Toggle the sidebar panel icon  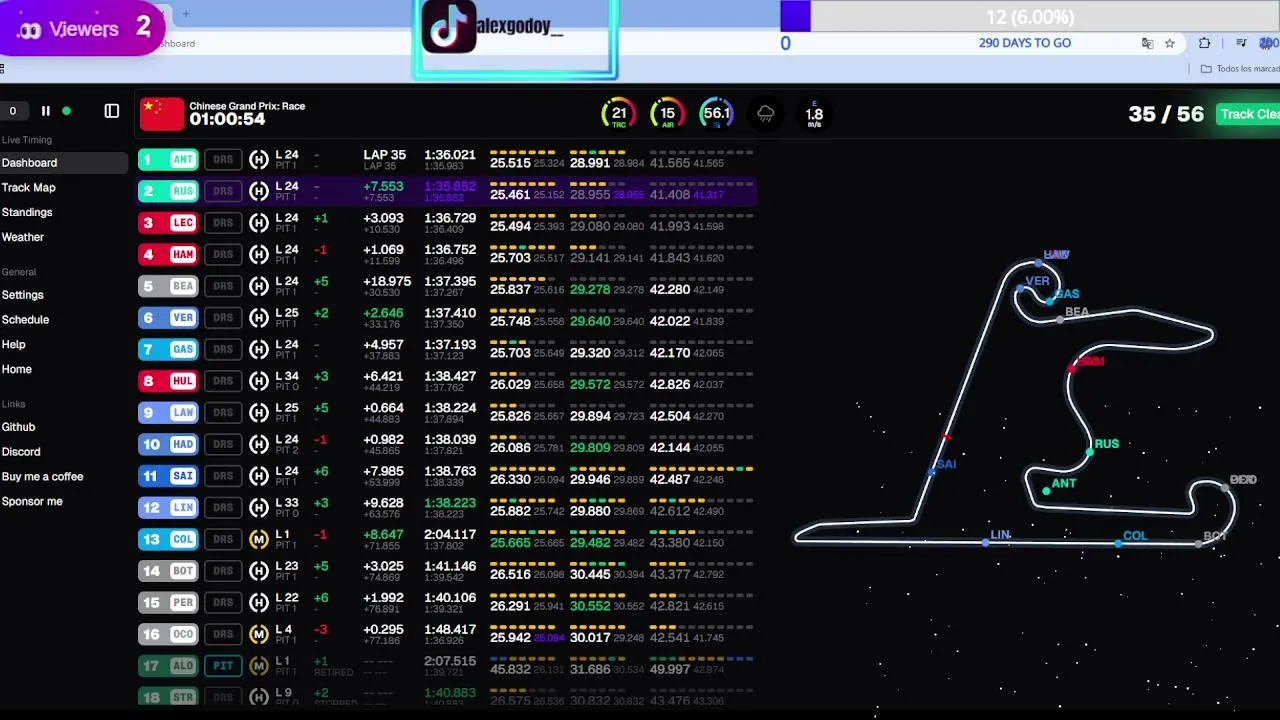pyautogui.click(x=112, y=111)
